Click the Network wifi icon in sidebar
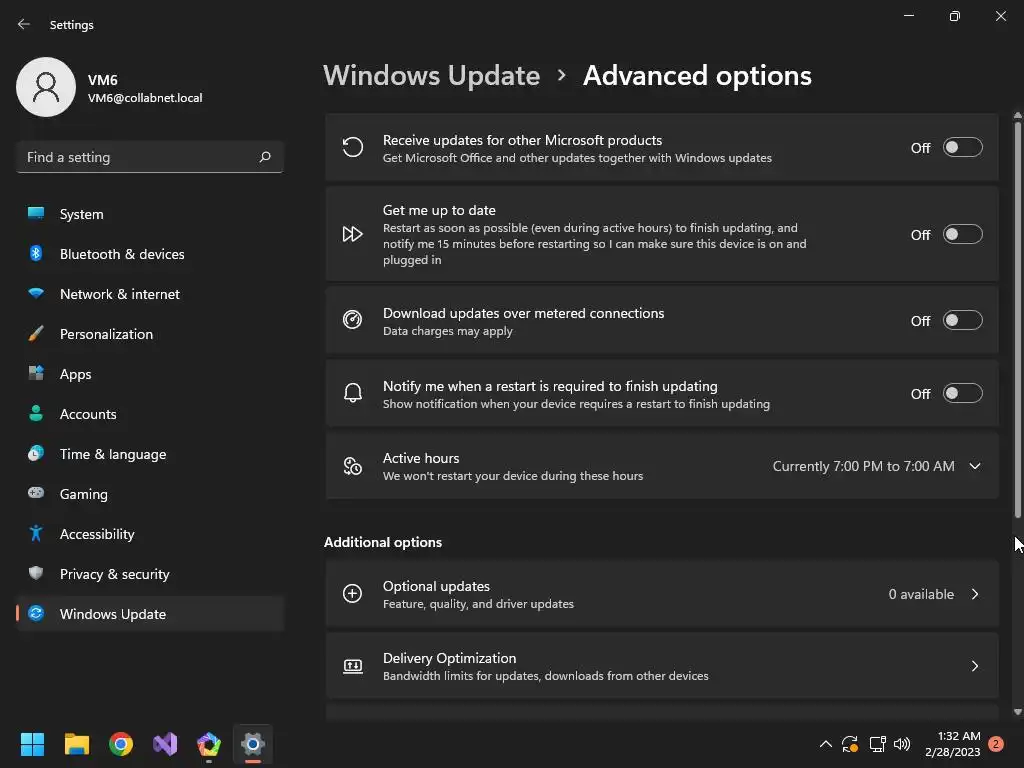1024x768 pixels. click(36, 293)
